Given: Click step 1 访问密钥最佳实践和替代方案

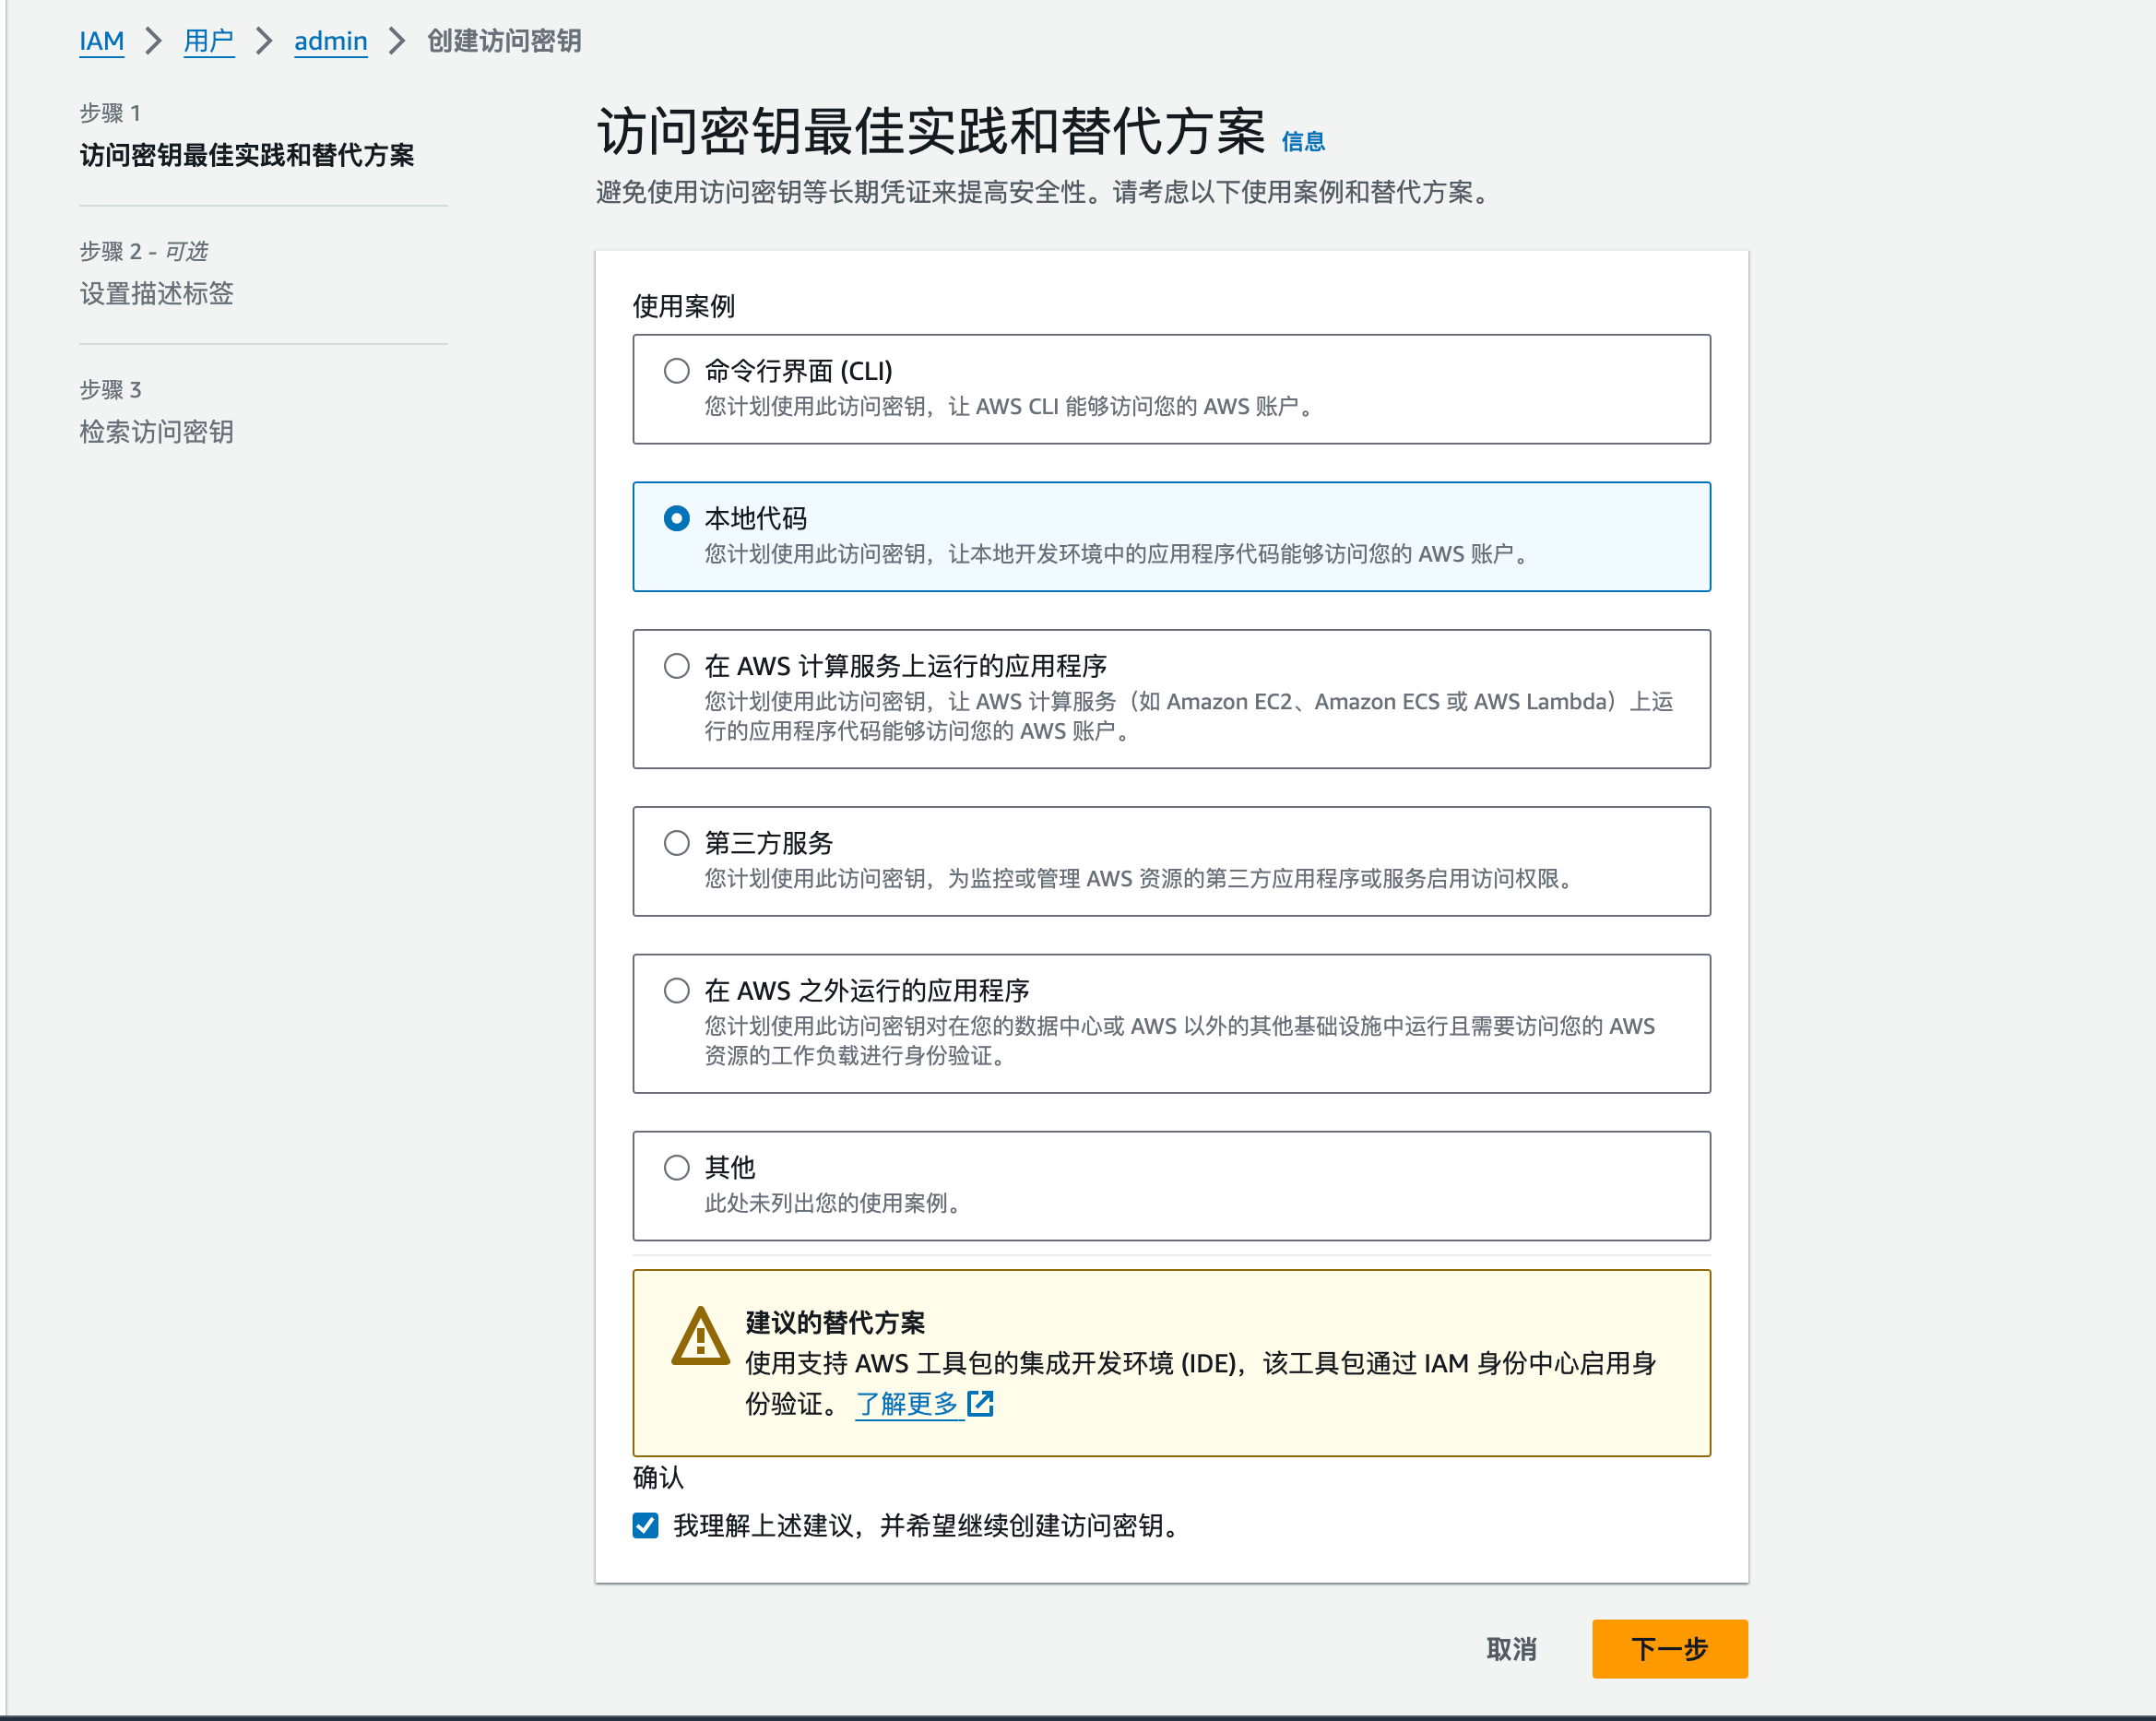Looking at the screenshot, I should (x=247, y=156).
